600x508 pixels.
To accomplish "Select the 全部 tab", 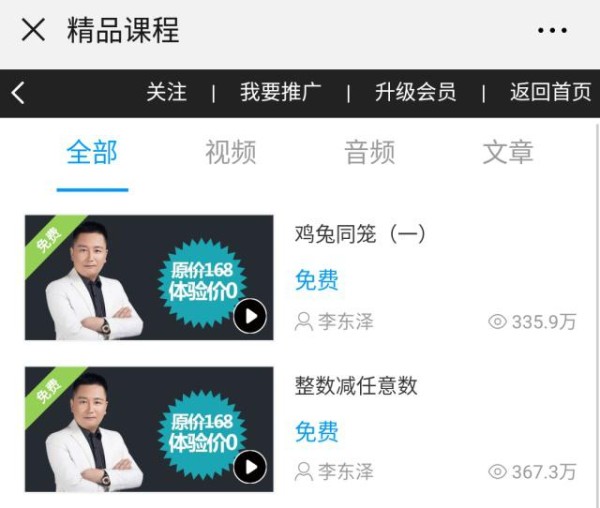I will tap(92, 152).
